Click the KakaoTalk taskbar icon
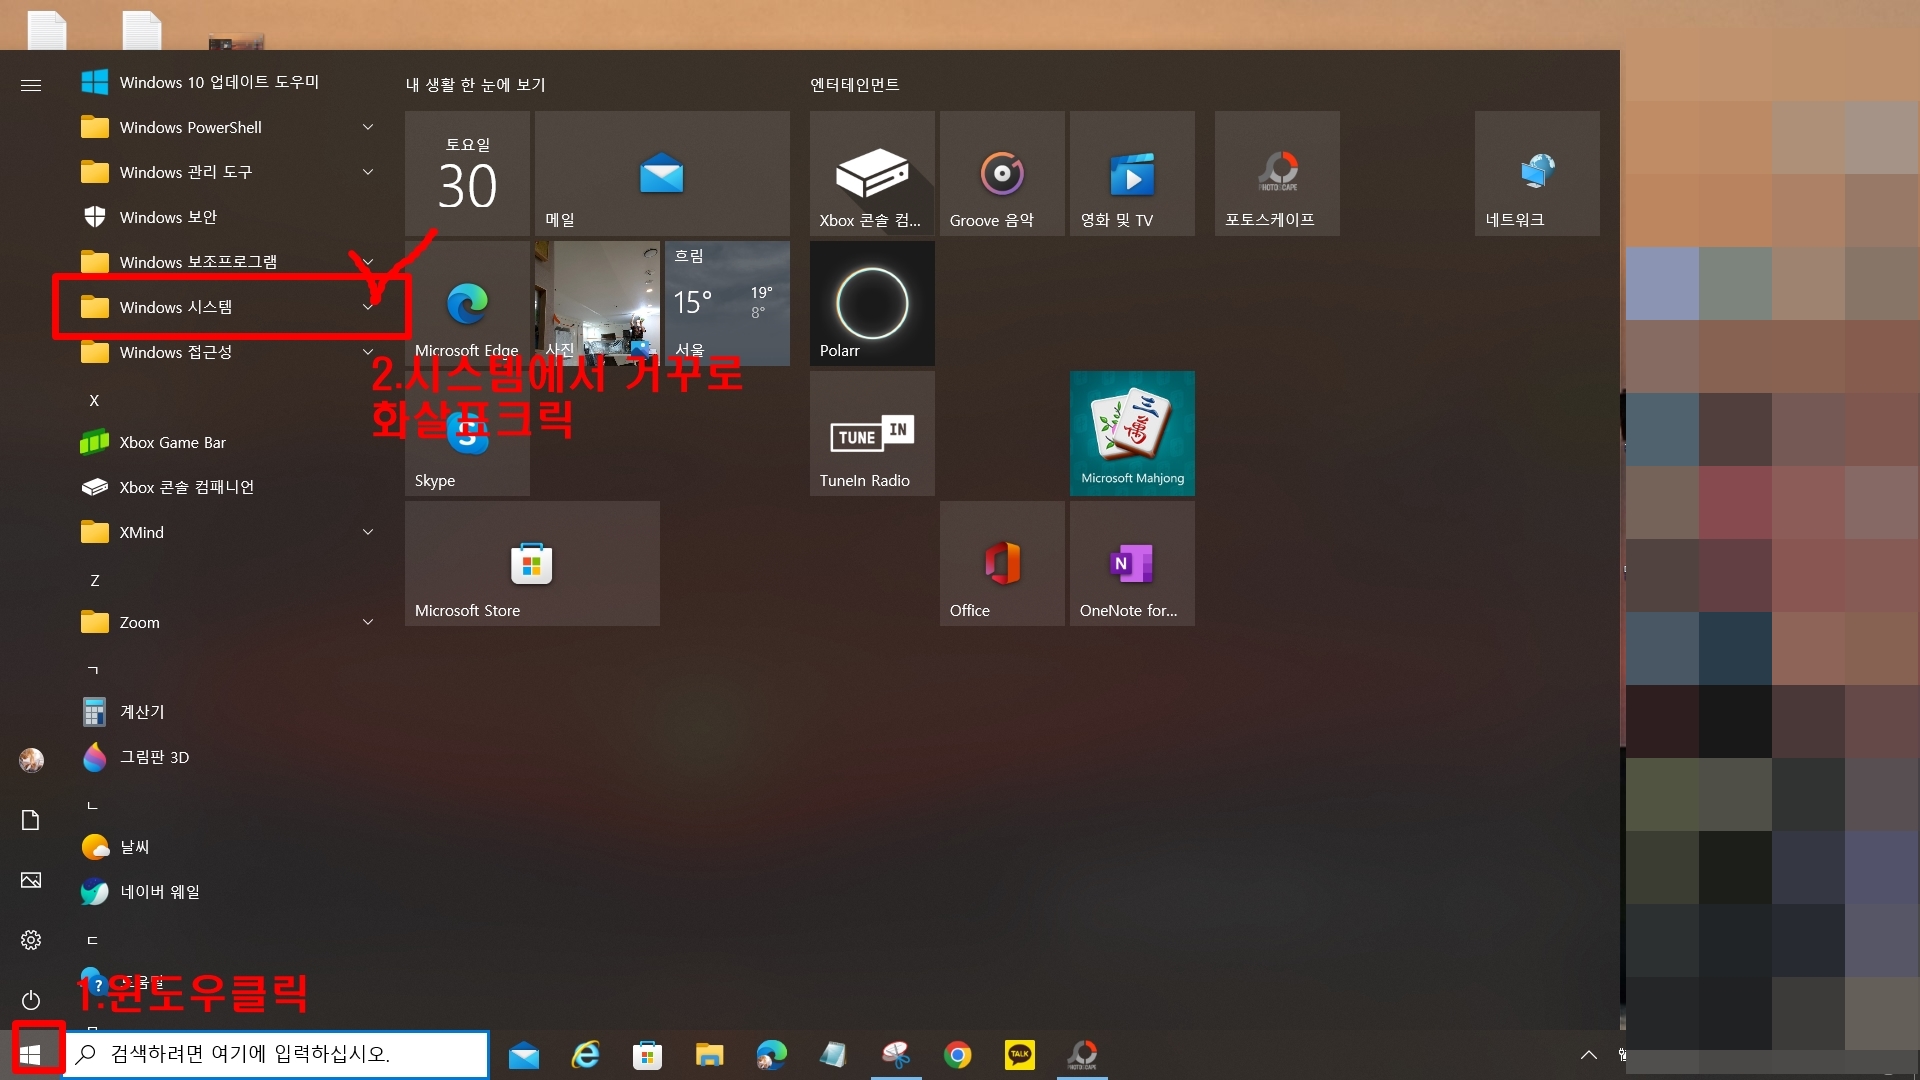This screenshot has height=1080, width=1920. pos(1020,1054)
